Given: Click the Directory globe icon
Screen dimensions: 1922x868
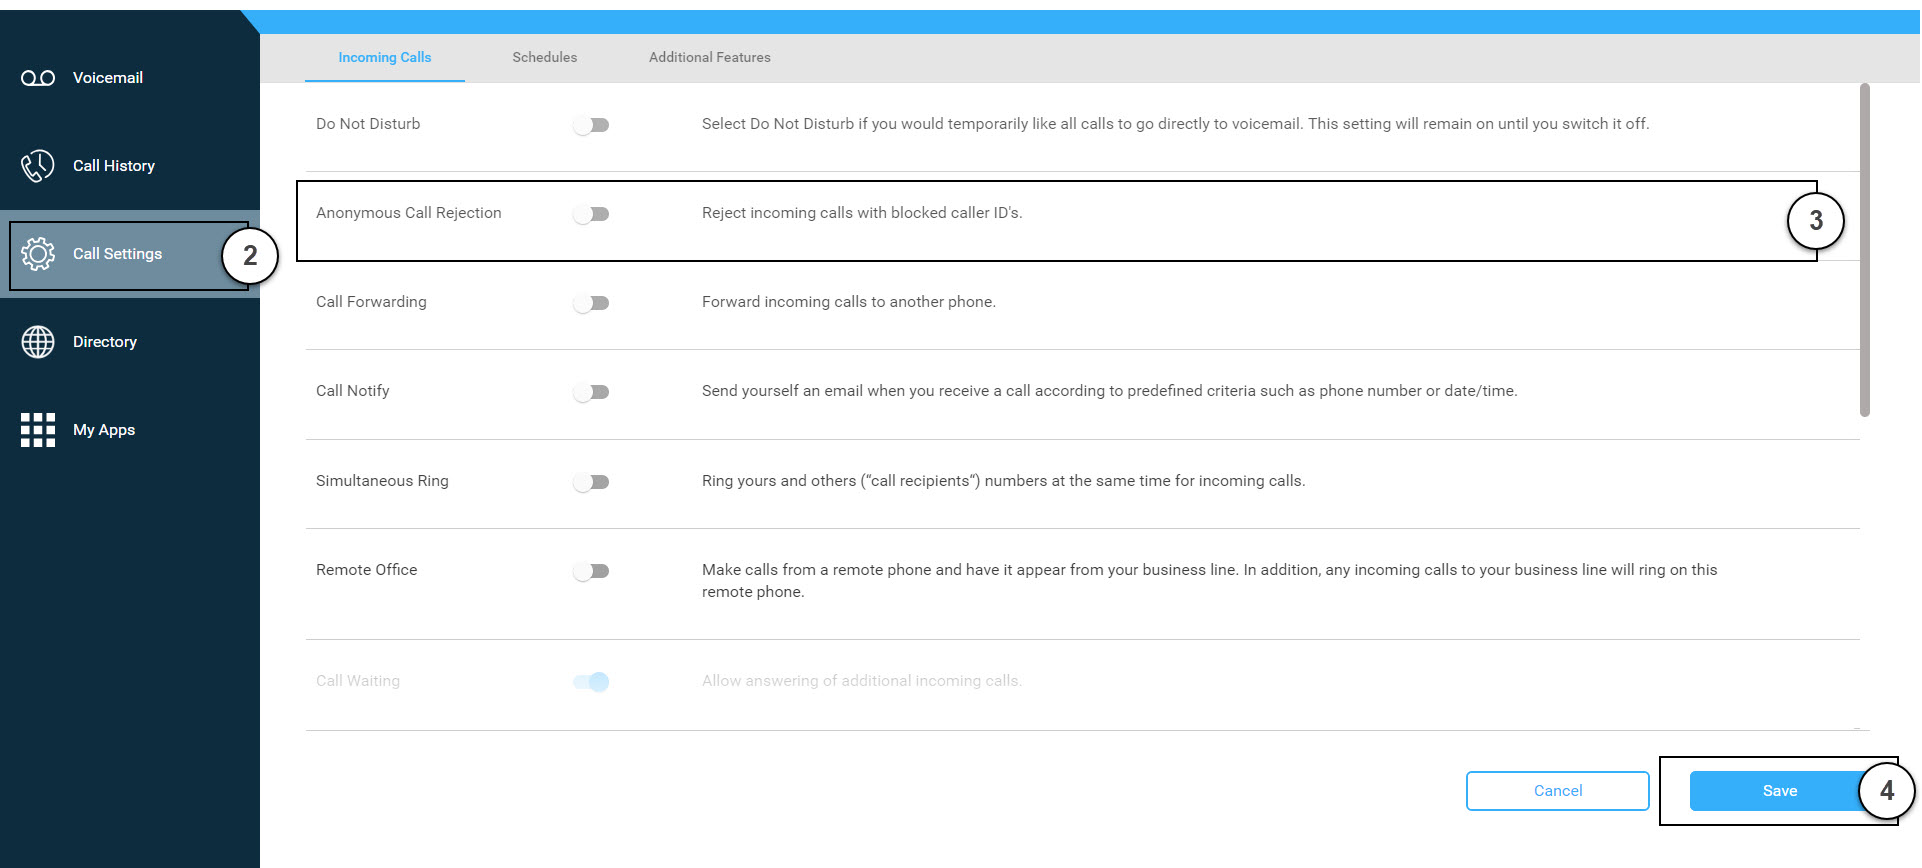Looking at the screenshot, I should [38, 342].
